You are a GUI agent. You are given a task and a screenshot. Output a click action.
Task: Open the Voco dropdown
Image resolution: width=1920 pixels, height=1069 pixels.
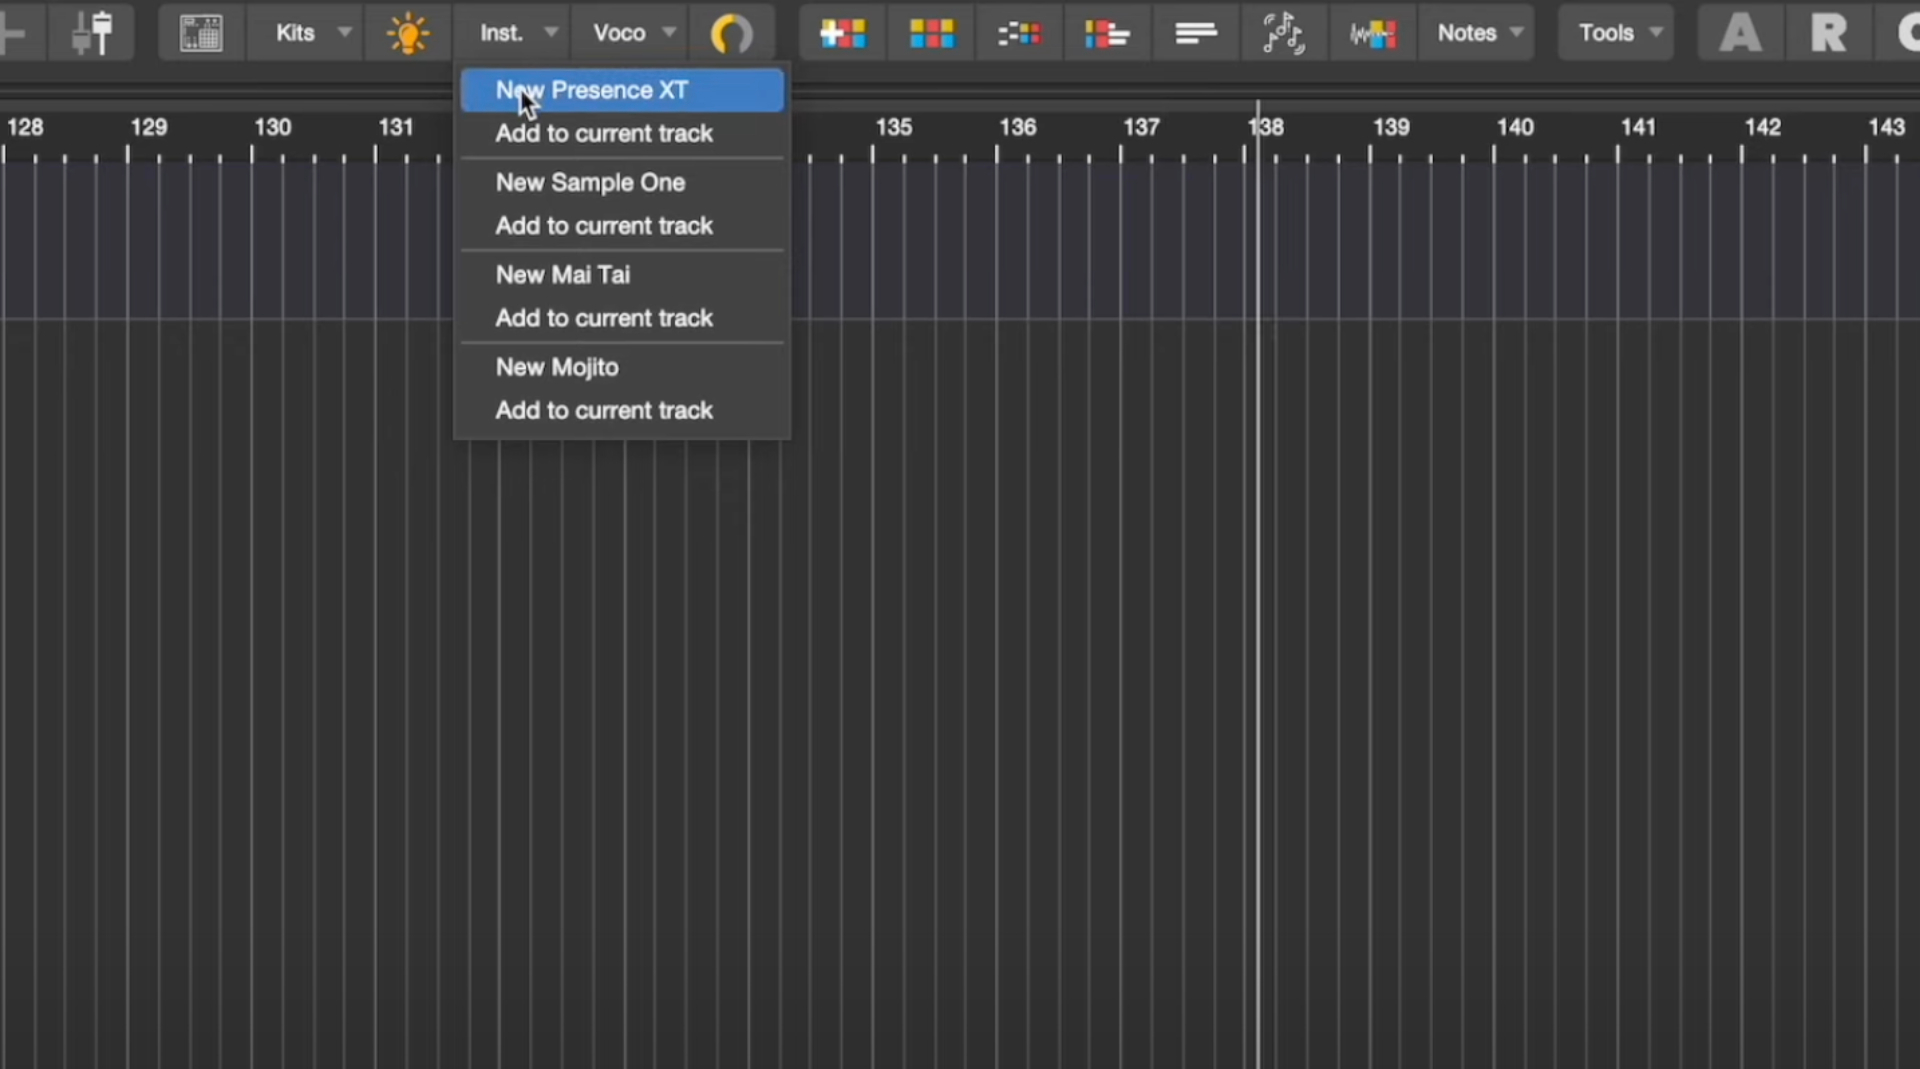tap(630, 33)
